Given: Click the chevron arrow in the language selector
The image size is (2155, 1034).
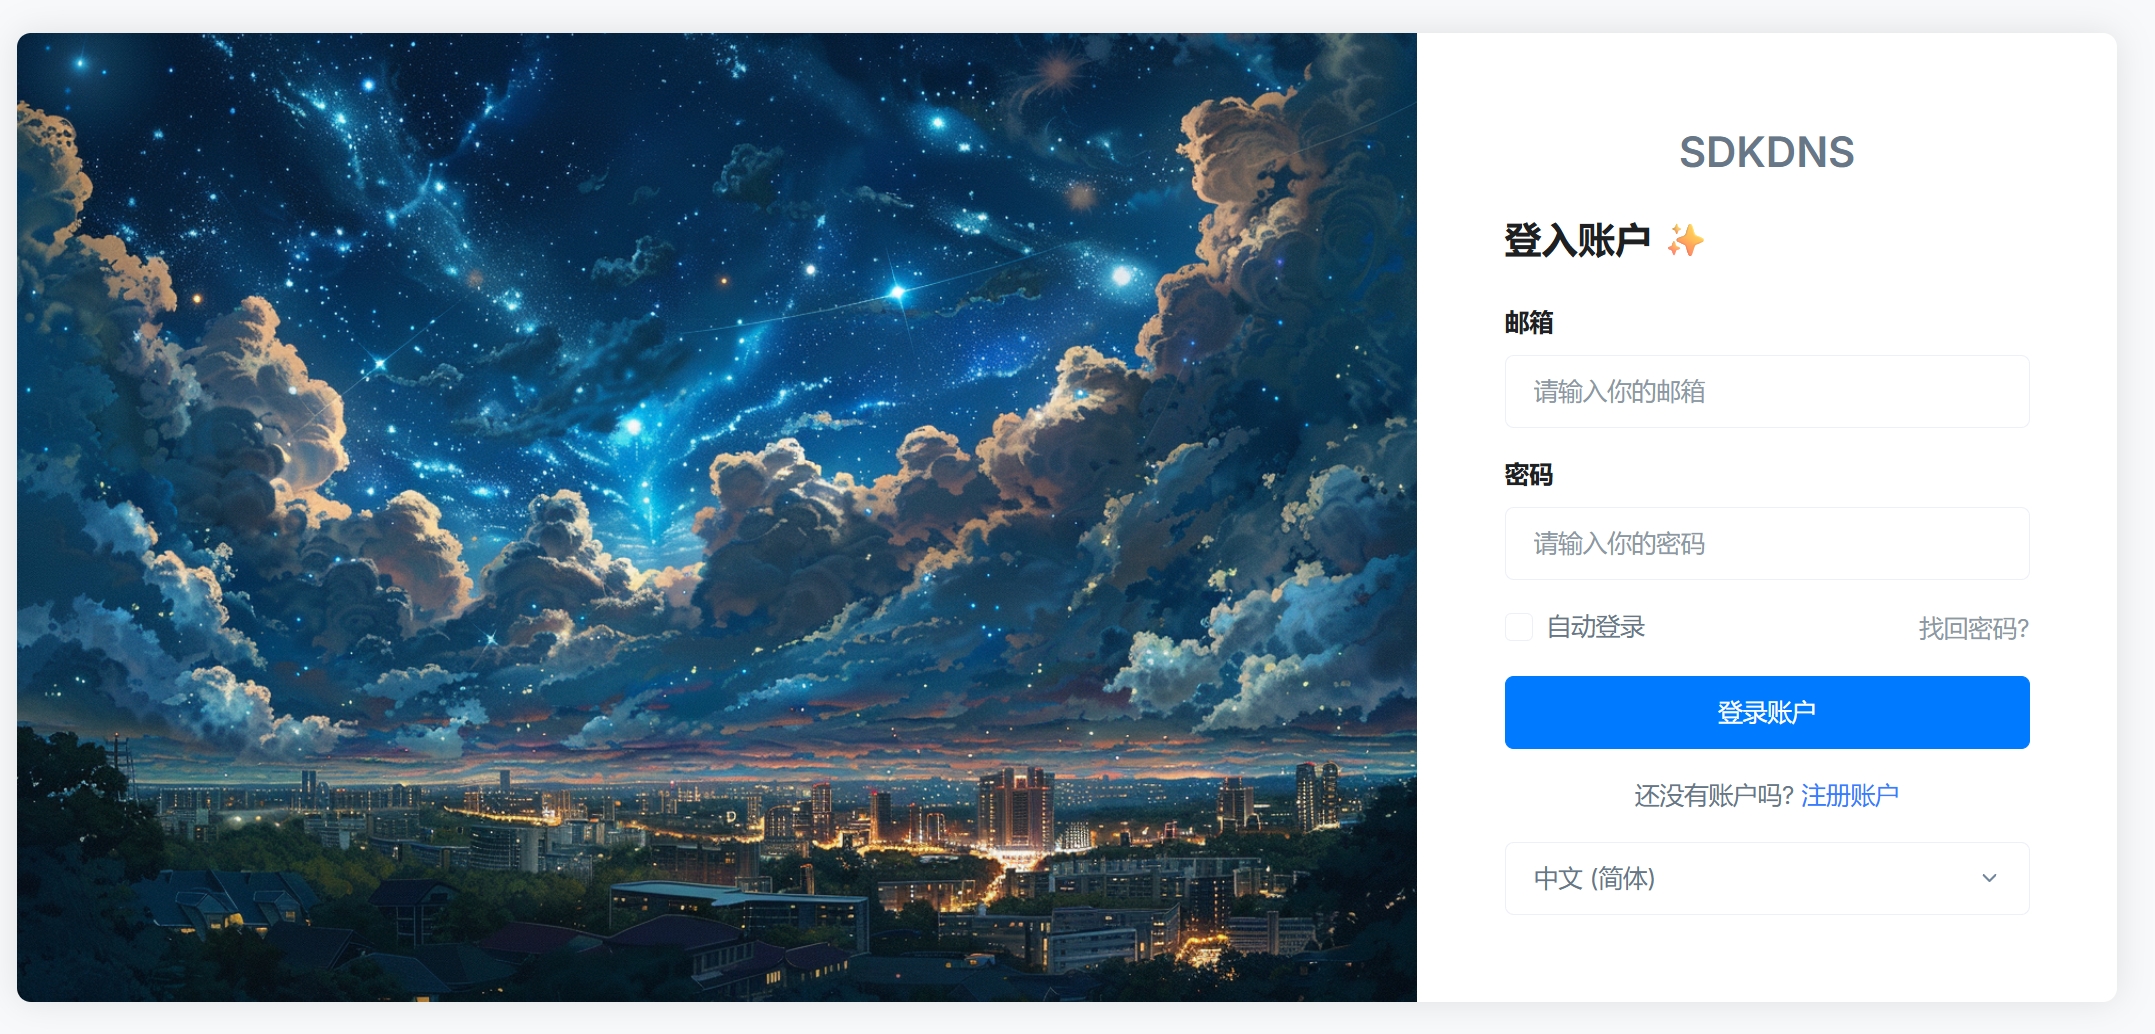Looking at the screenshot, I should pos(1989,878).
